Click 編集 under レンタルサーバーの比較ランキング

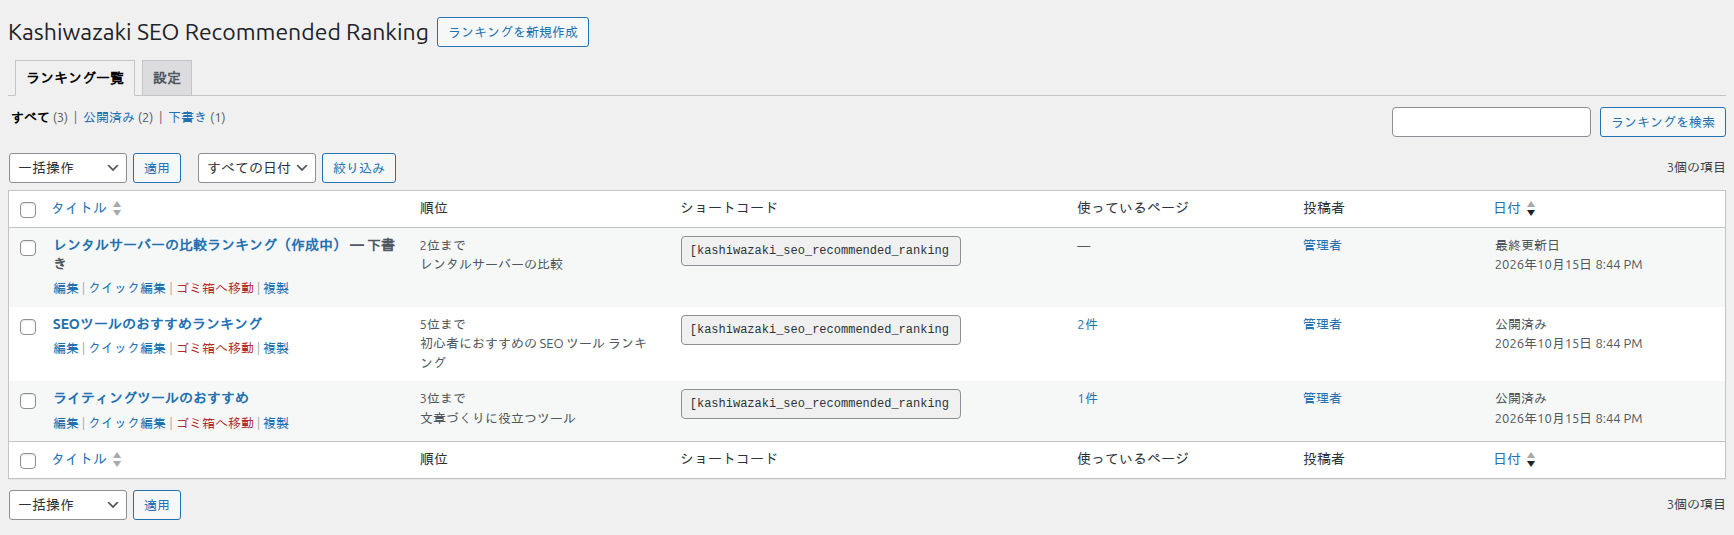pyautogui.click(x=66, y=288)
